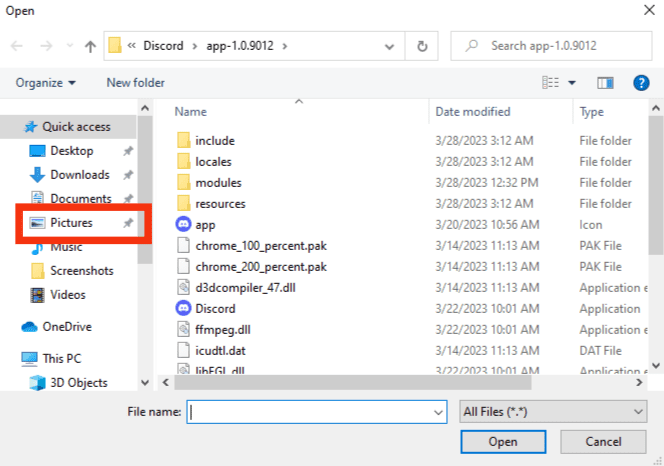The height and width of the screenshot is (466, 664).
Task: Open the Organize menu
Action: point(45,83)
